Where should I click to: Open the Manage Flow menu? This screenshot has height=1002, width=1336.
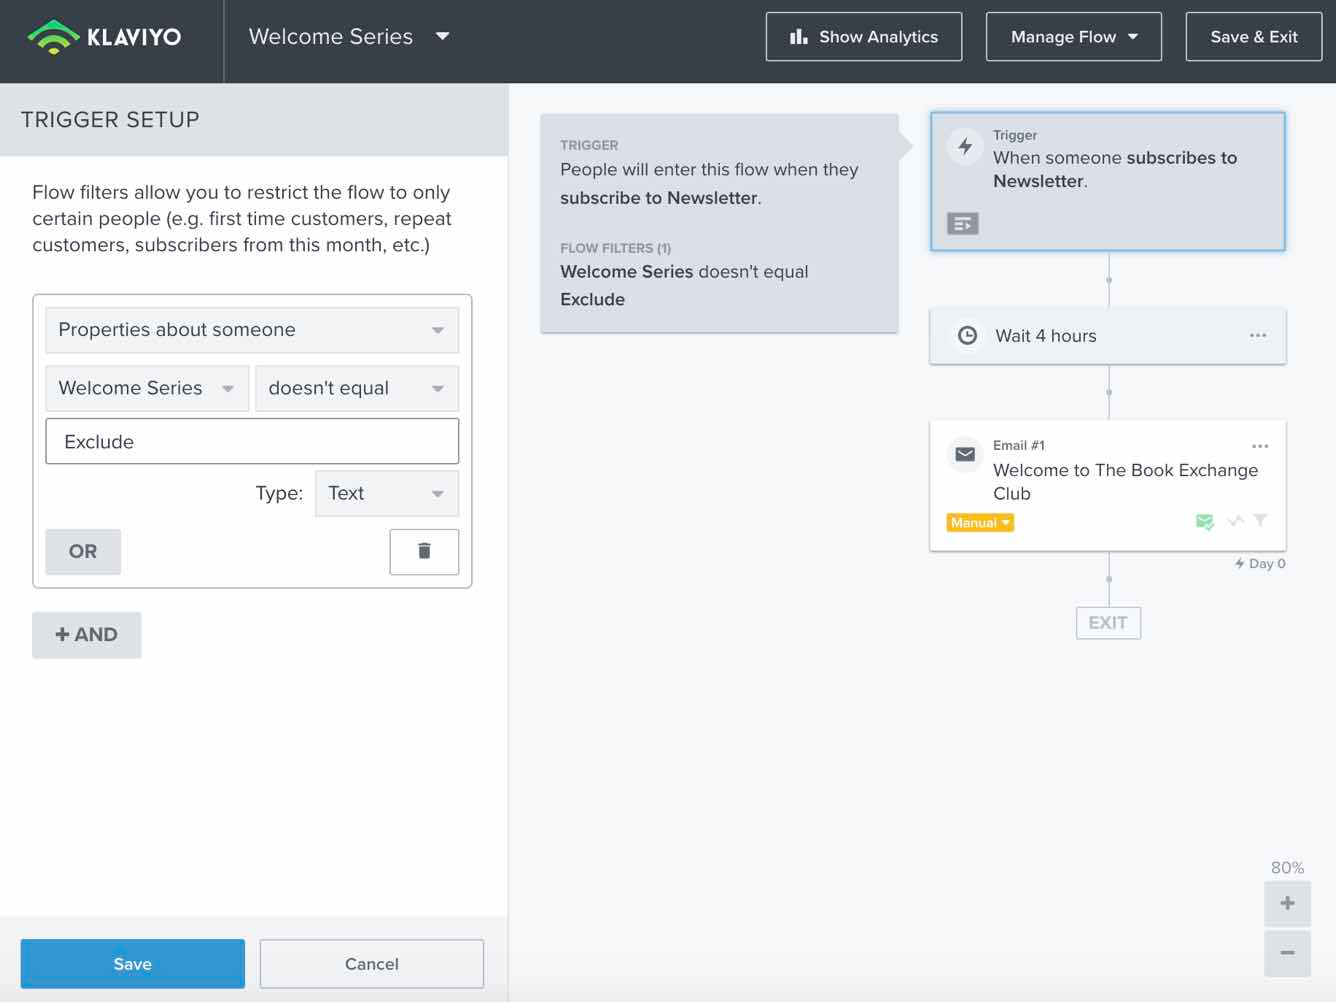[x=1074, y=37]
